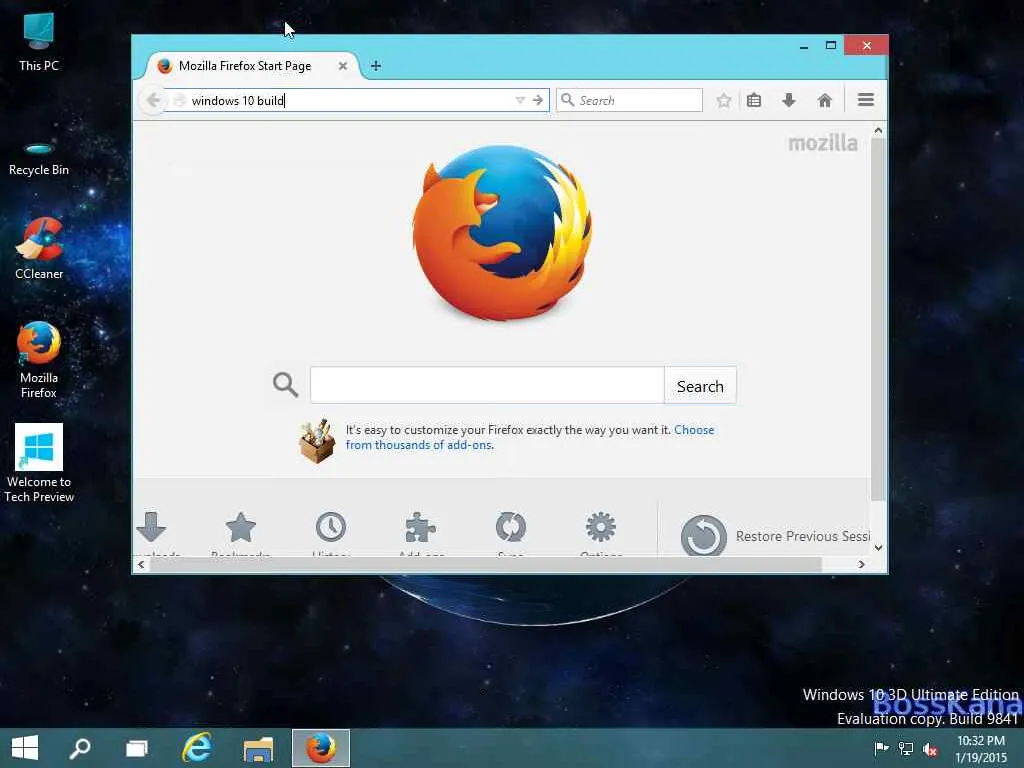1024x768 pixels.
Task: Open the address bar history dropdown
Action: click(520, 100)
